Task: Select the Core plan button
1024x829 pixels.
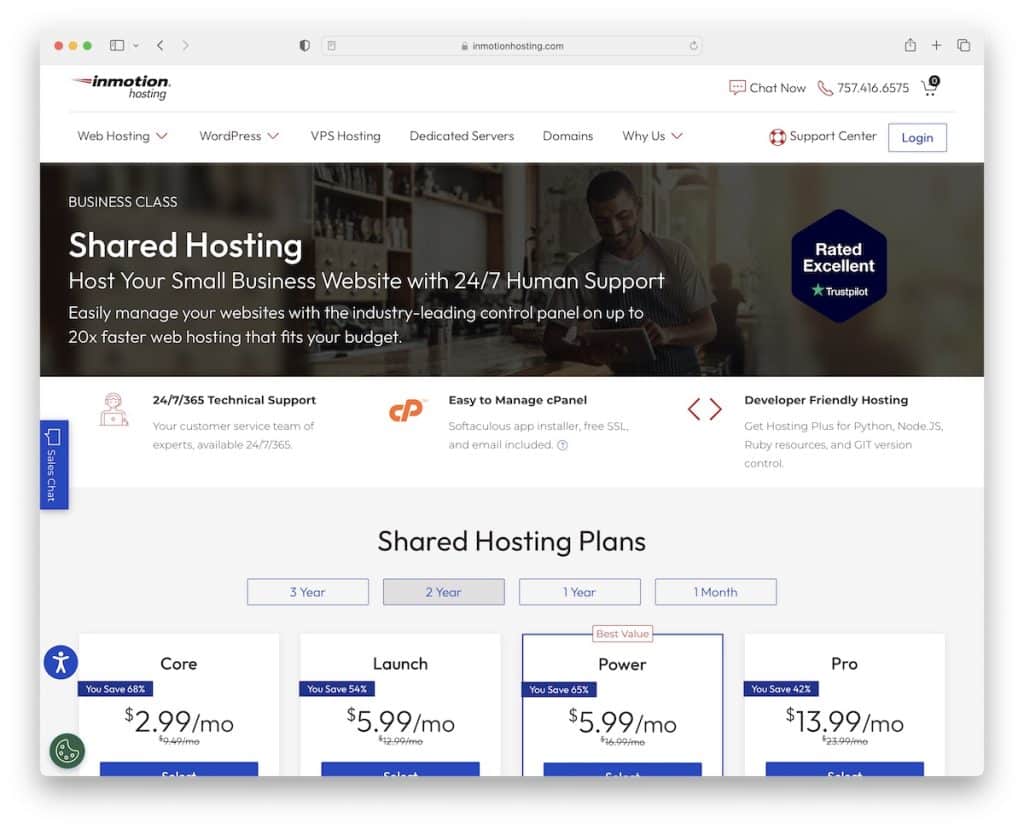Action: pyautogui.click(x=178, y=769)
